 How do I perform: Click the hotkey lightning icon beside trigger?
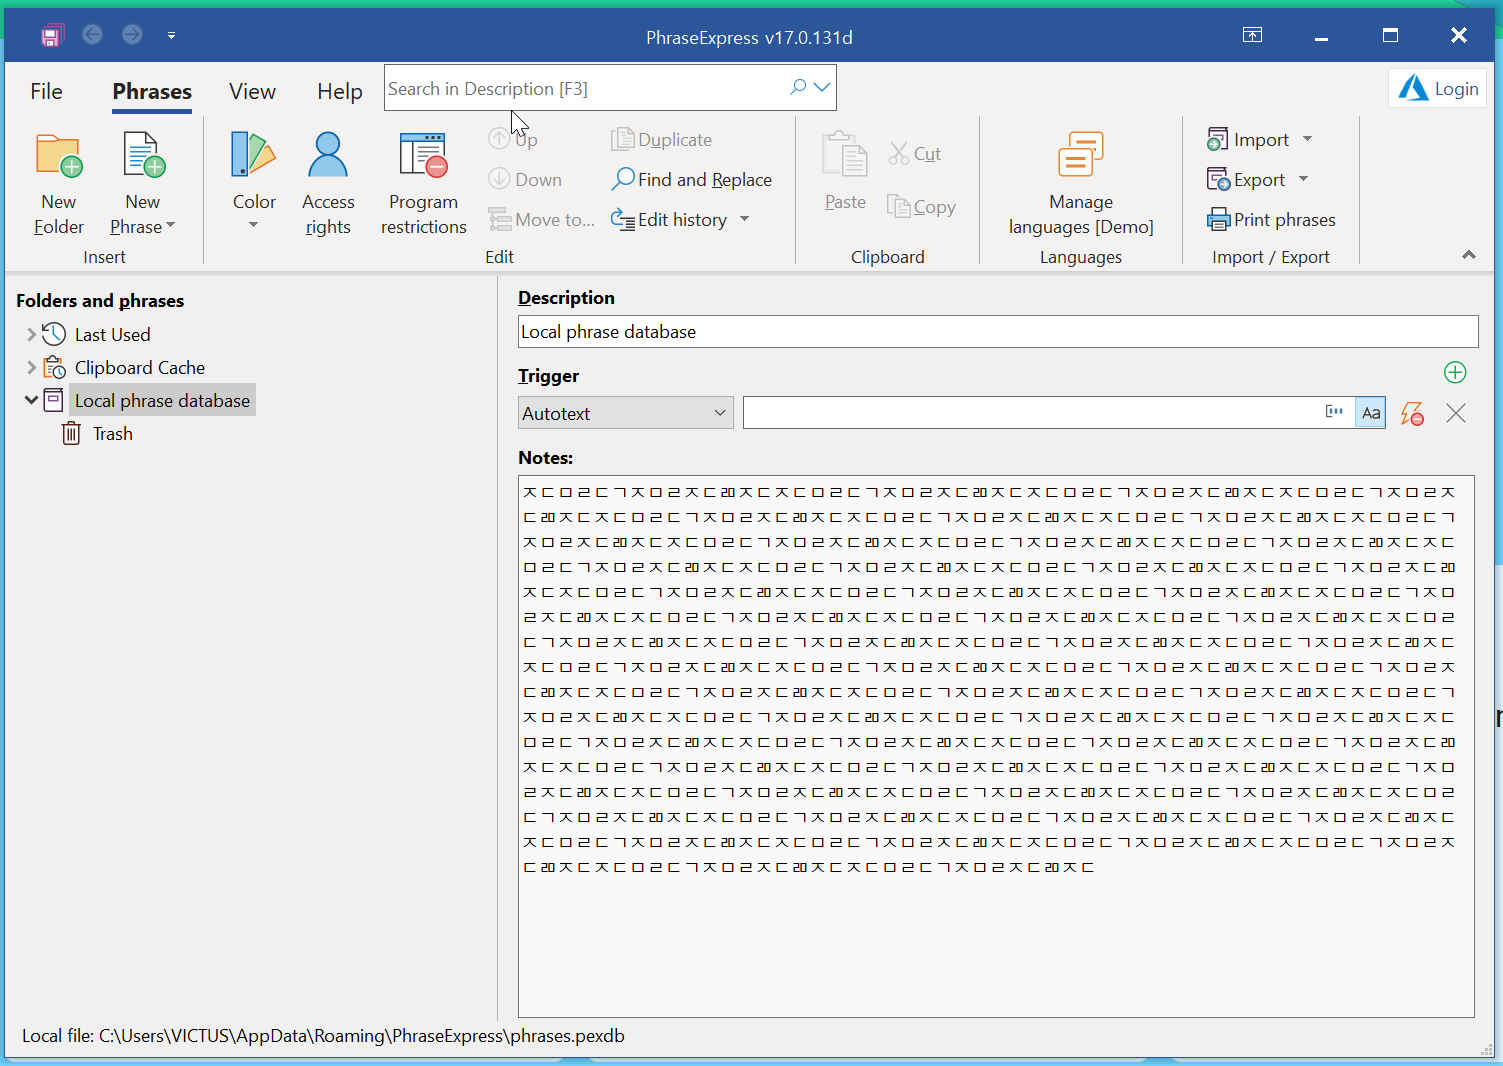coord(1412,414)
